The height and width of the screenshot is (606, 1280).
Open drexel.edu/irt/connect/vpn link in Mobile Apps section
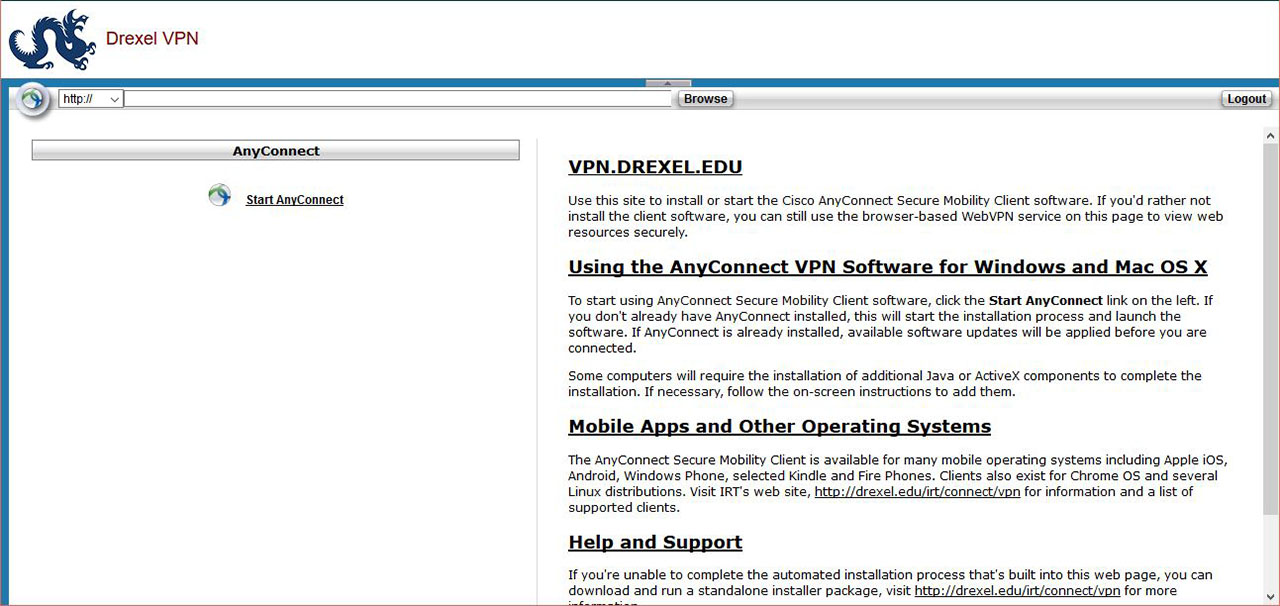[x=917, y=492]
